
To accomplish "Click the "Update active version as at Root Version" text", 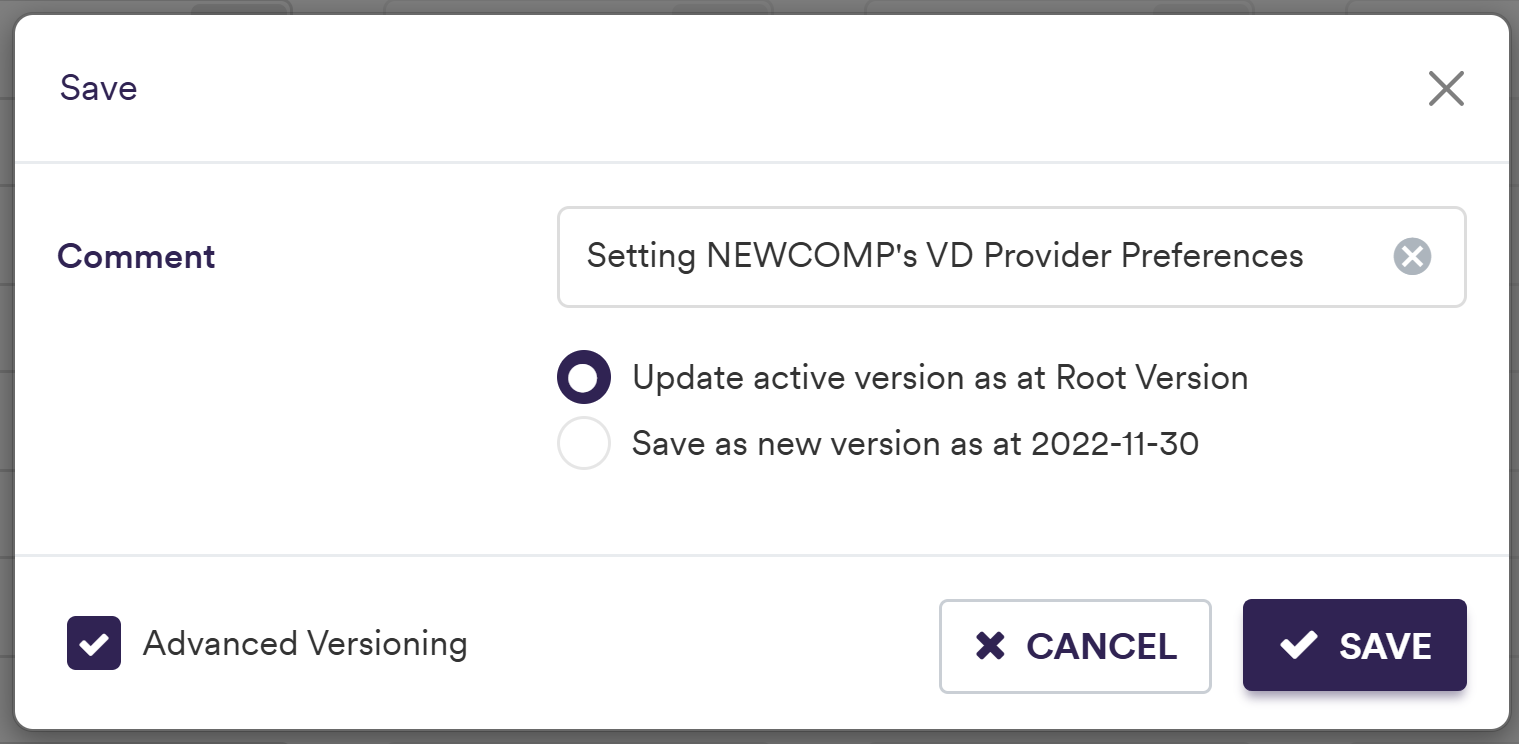I will 940,378.
